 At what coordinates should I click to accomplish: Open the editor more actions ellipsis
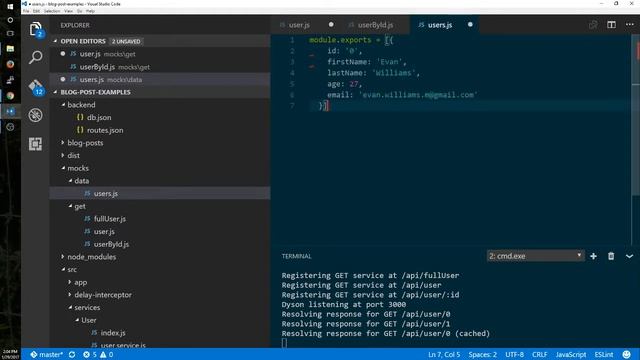(629, 25)
